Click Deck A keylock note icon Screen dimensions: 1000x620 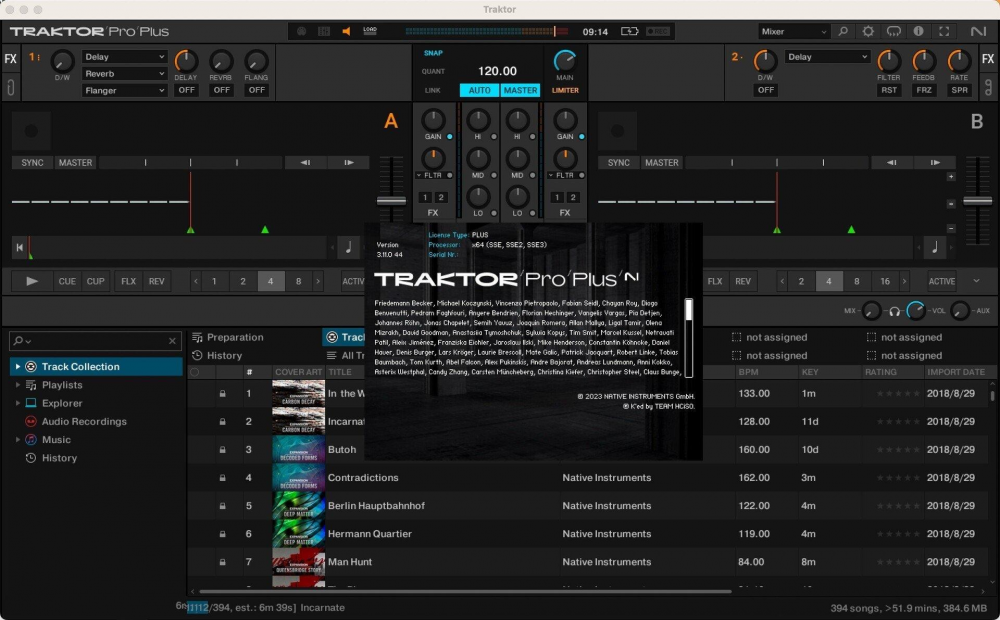[348, 247]
